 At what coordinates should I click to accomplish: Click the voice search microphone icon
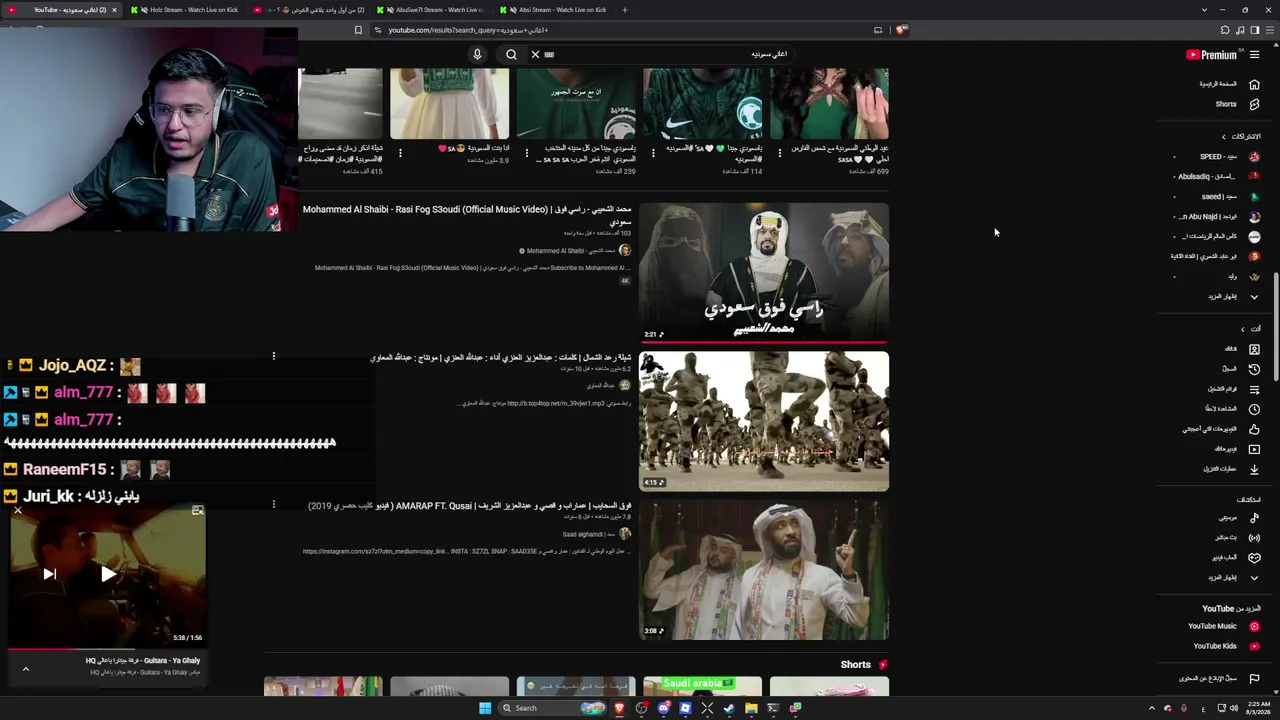point(477,55)
